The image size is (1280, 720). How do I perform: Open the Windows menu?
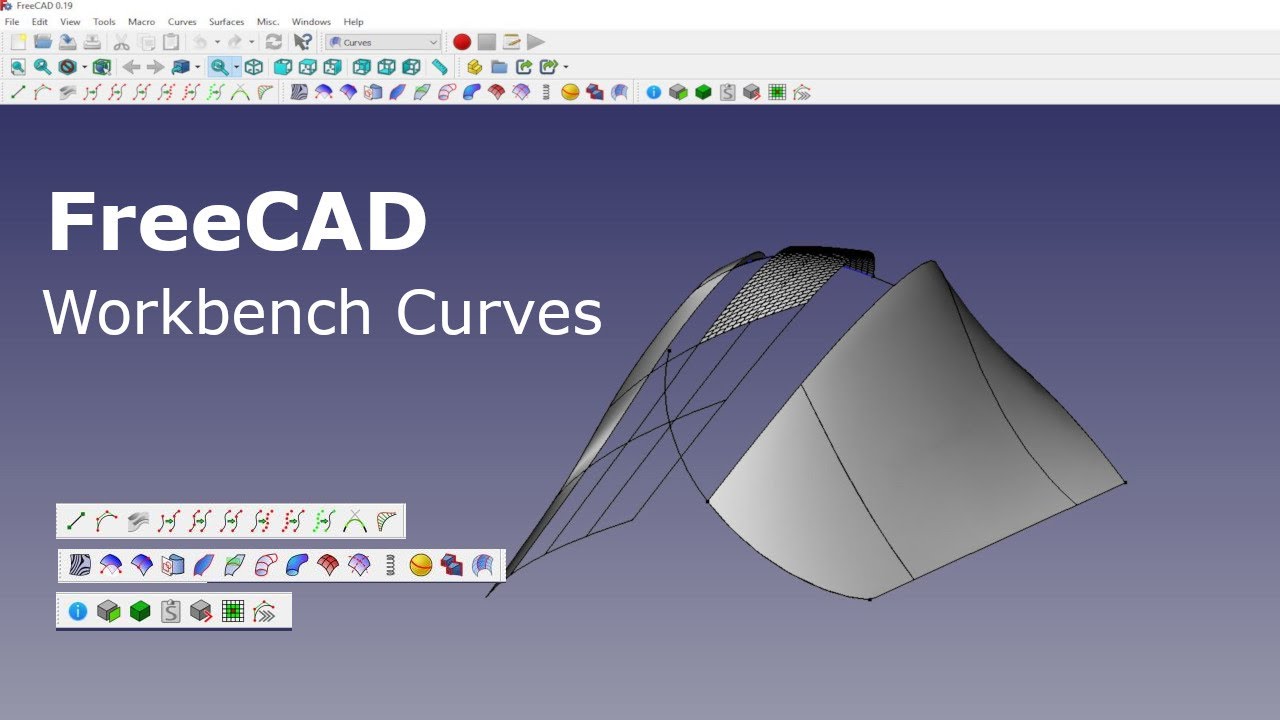coord(311,21)
